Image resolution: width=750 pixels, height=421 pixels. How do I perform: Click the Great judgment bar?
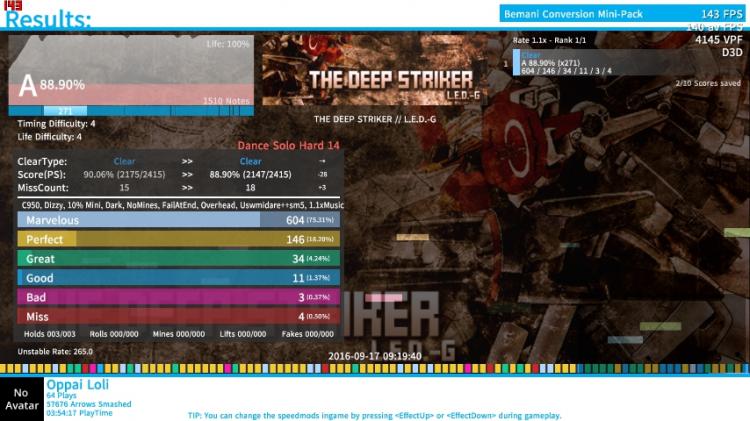[x=178, y=258]
